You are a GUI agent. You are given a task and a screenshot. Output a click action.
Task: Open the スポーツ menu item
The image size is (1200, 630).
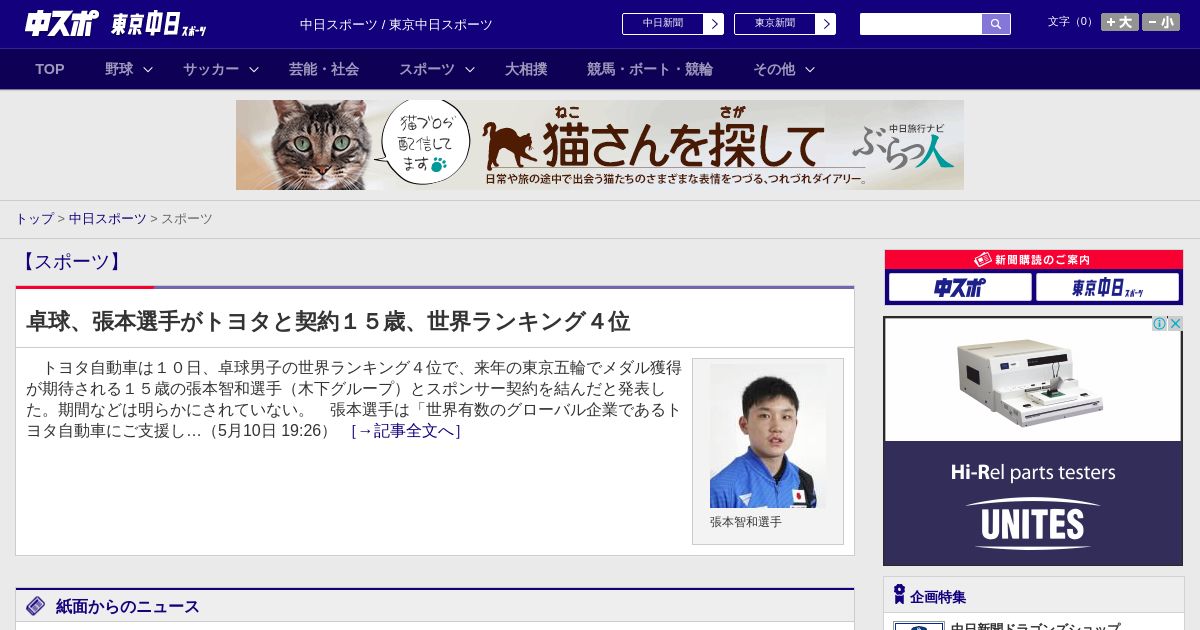pyautogui.click(x=427, y=69)
